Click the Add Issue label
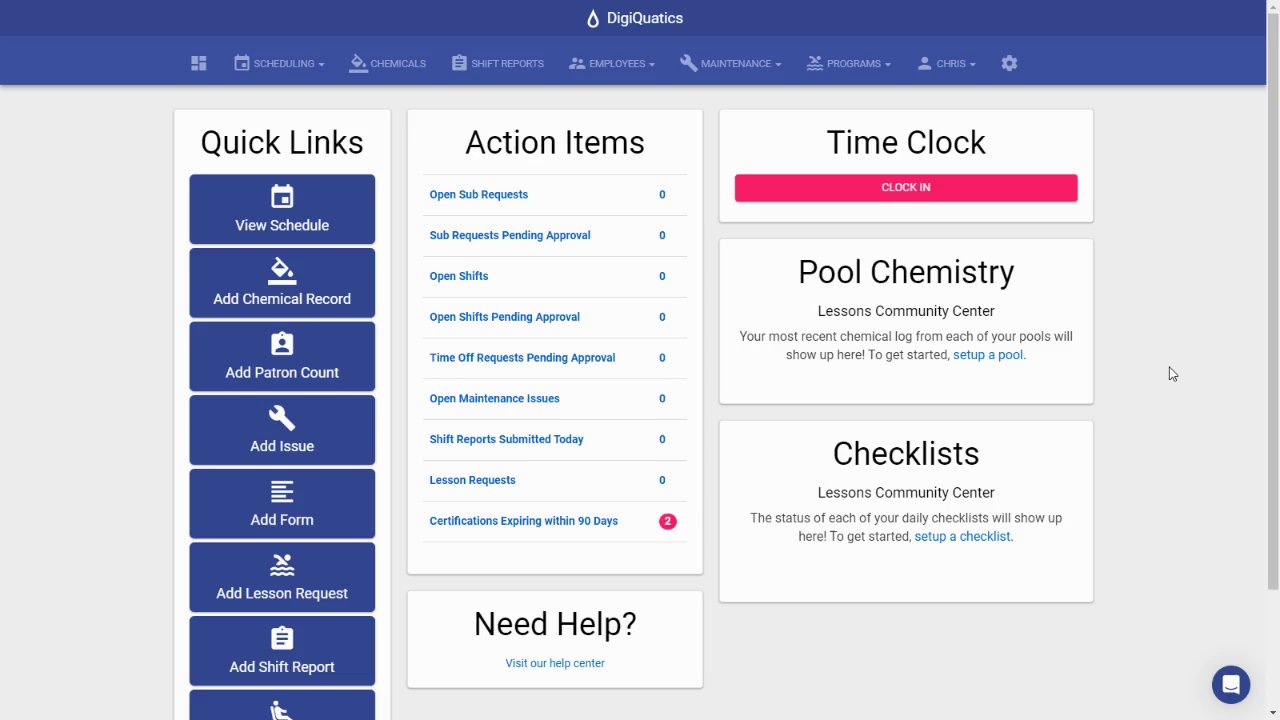 pos(282,446)
